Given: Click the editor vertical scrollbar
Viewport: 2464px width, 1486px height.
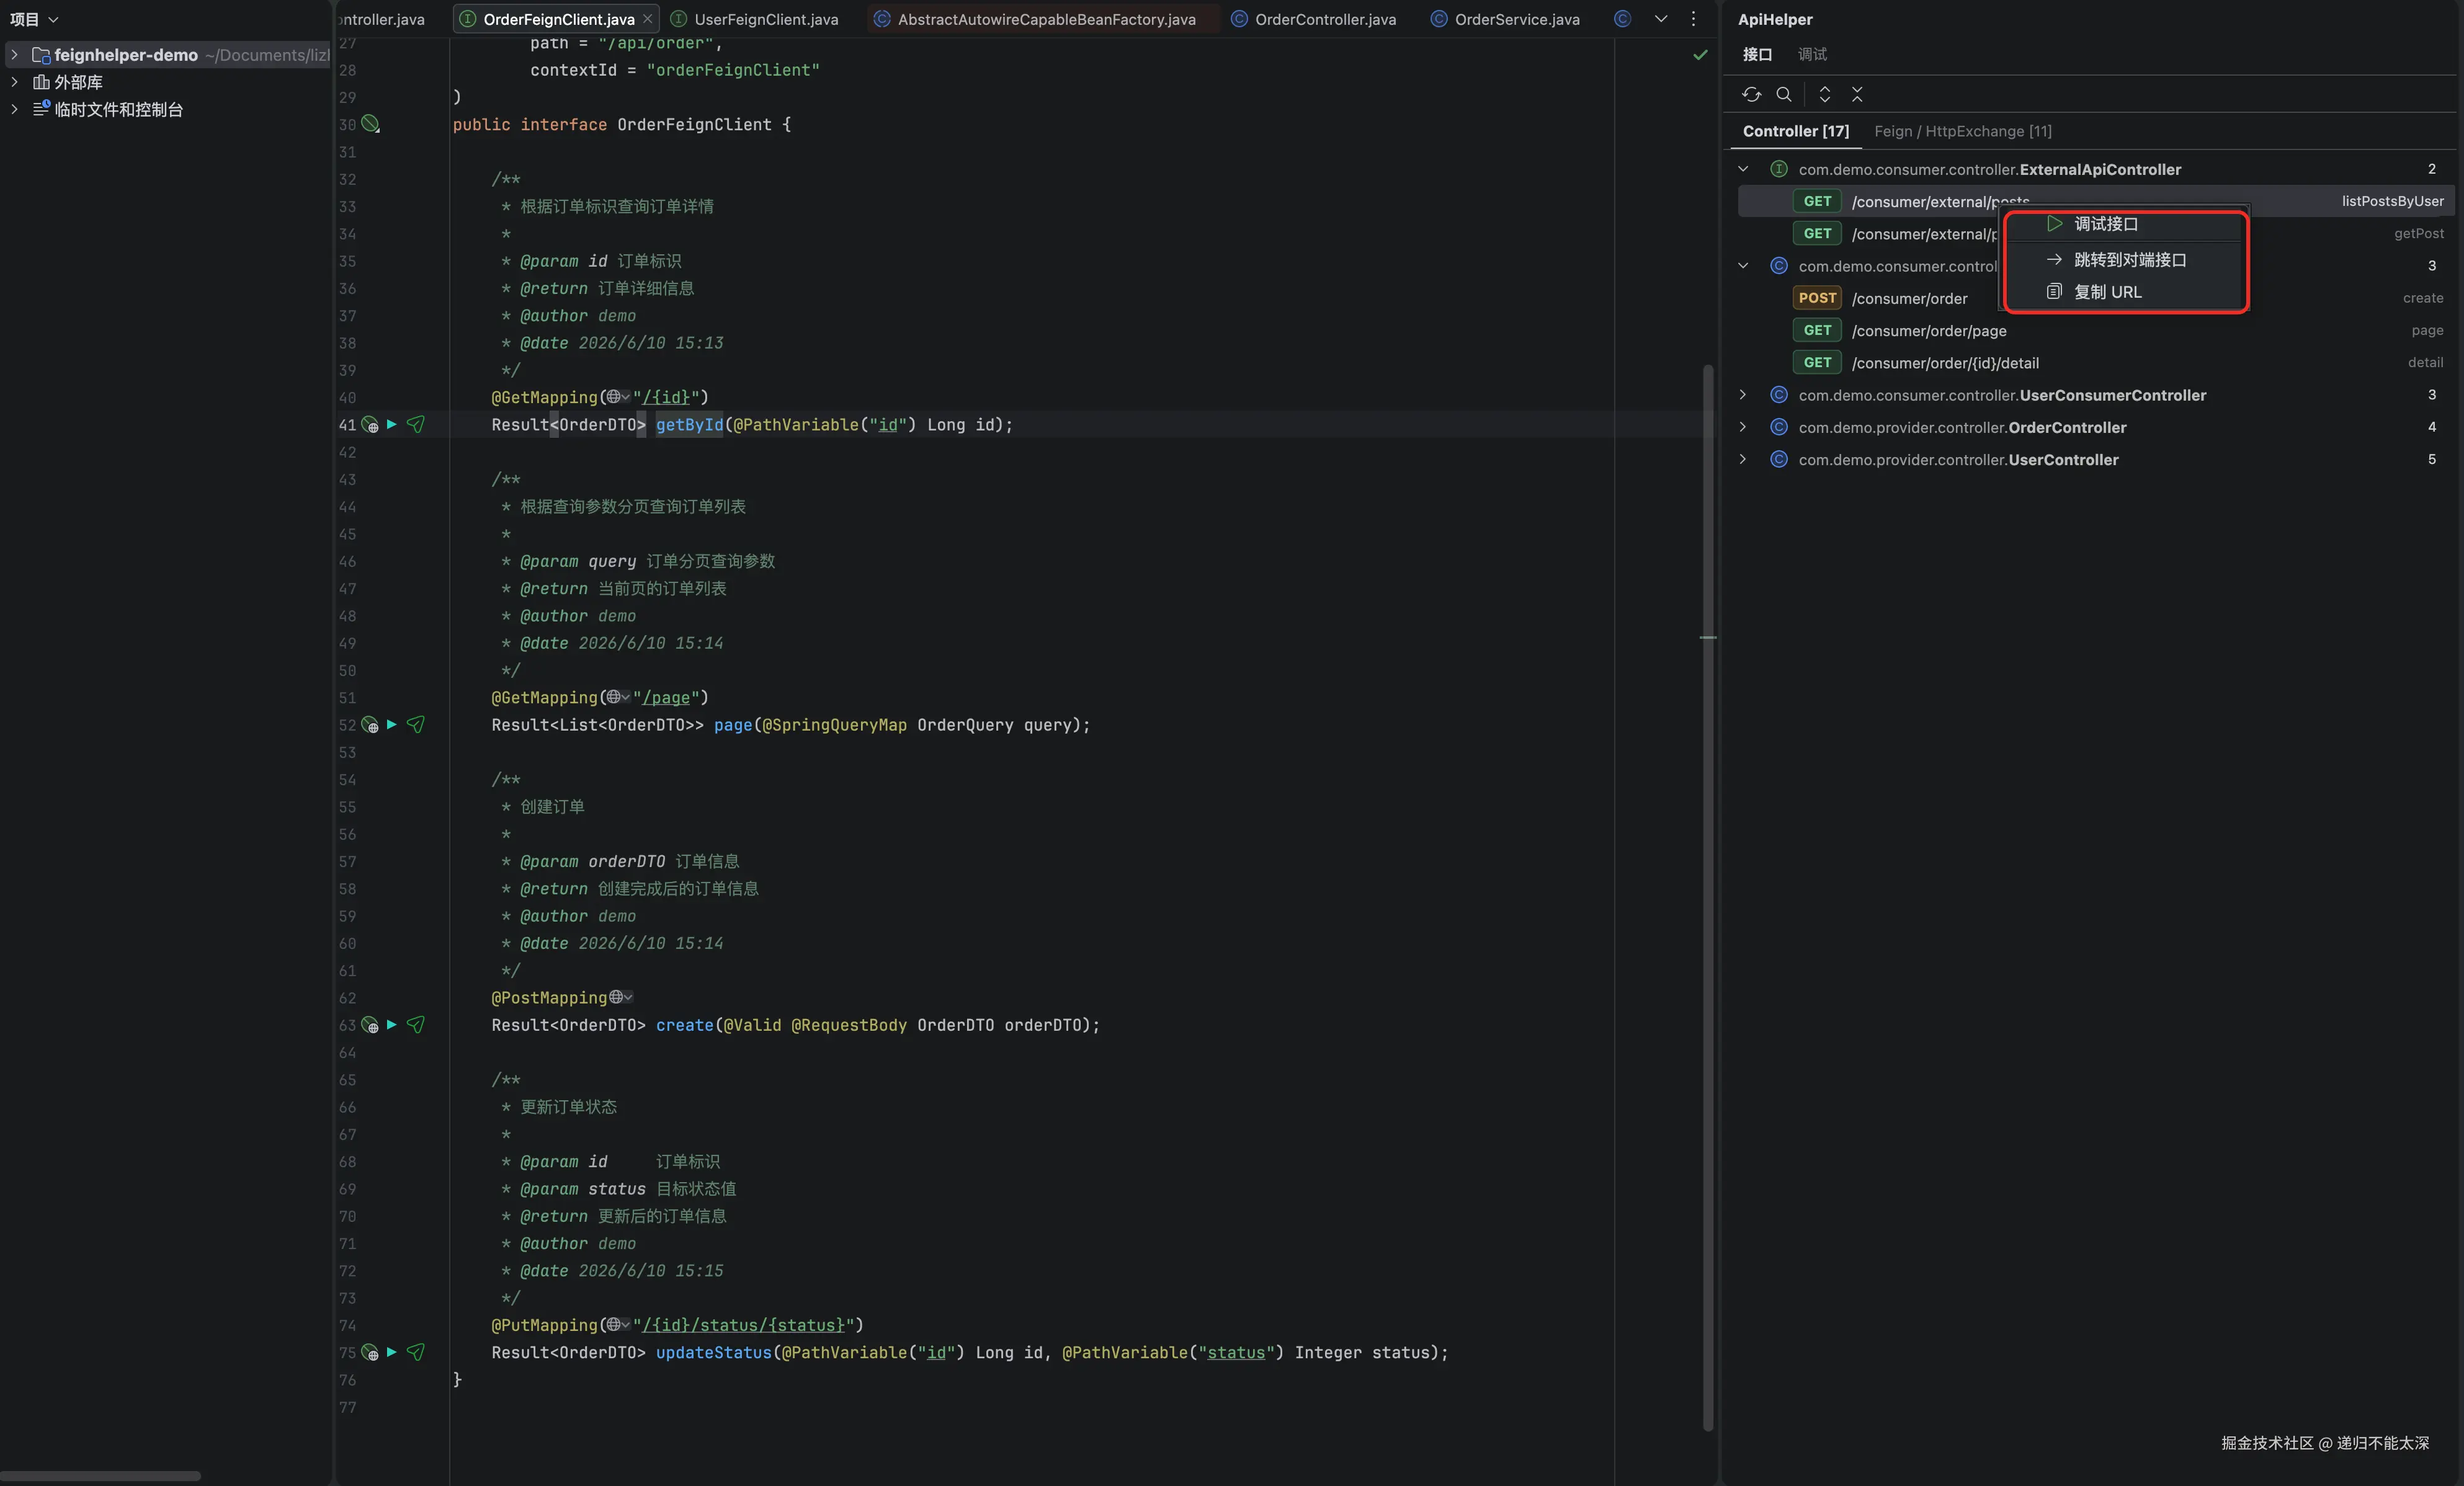Looking at the screenshot, I should coord(1708,898).
